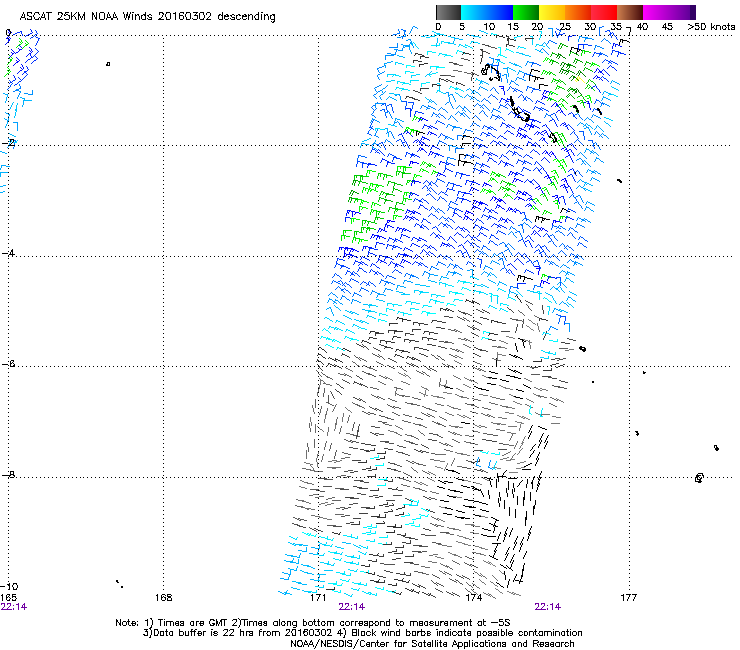
Task: Click the purple 22:14 time below longitude 165
Action: coord(14,607)
